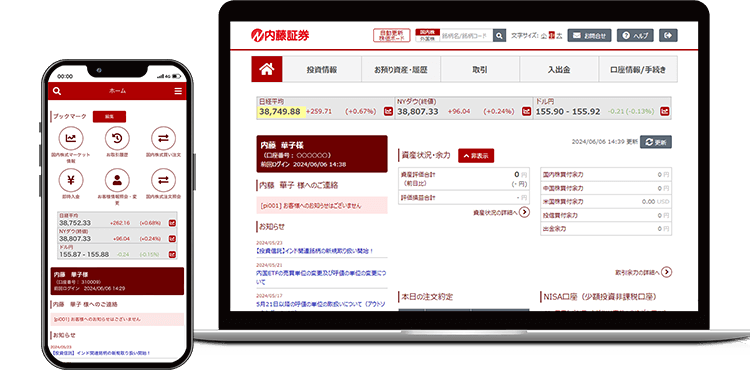Screen dimensions: 750x370
Task: Open the 取引 menu tab
Action: click(x=480, y=69)
